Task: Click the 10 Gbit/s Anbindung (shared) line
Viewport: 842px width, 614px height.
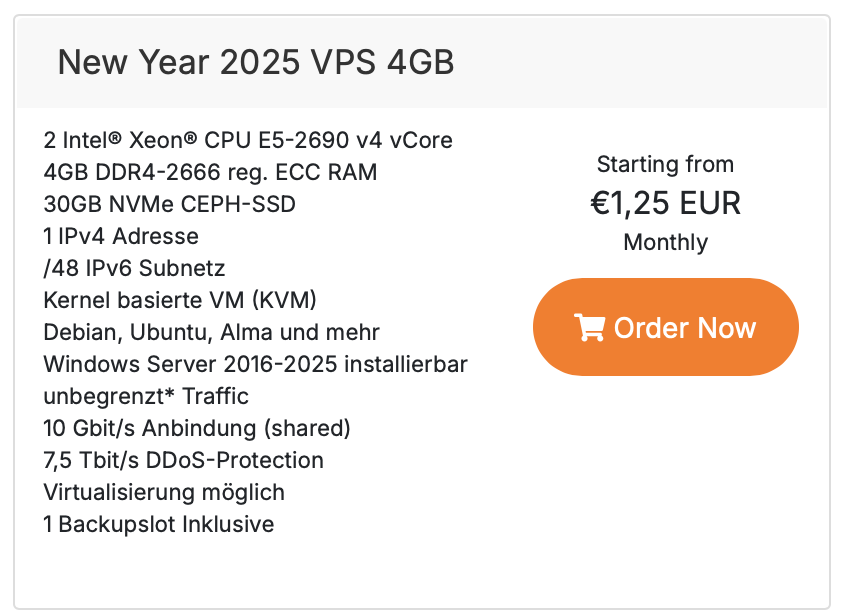Action: coord(197,428)
